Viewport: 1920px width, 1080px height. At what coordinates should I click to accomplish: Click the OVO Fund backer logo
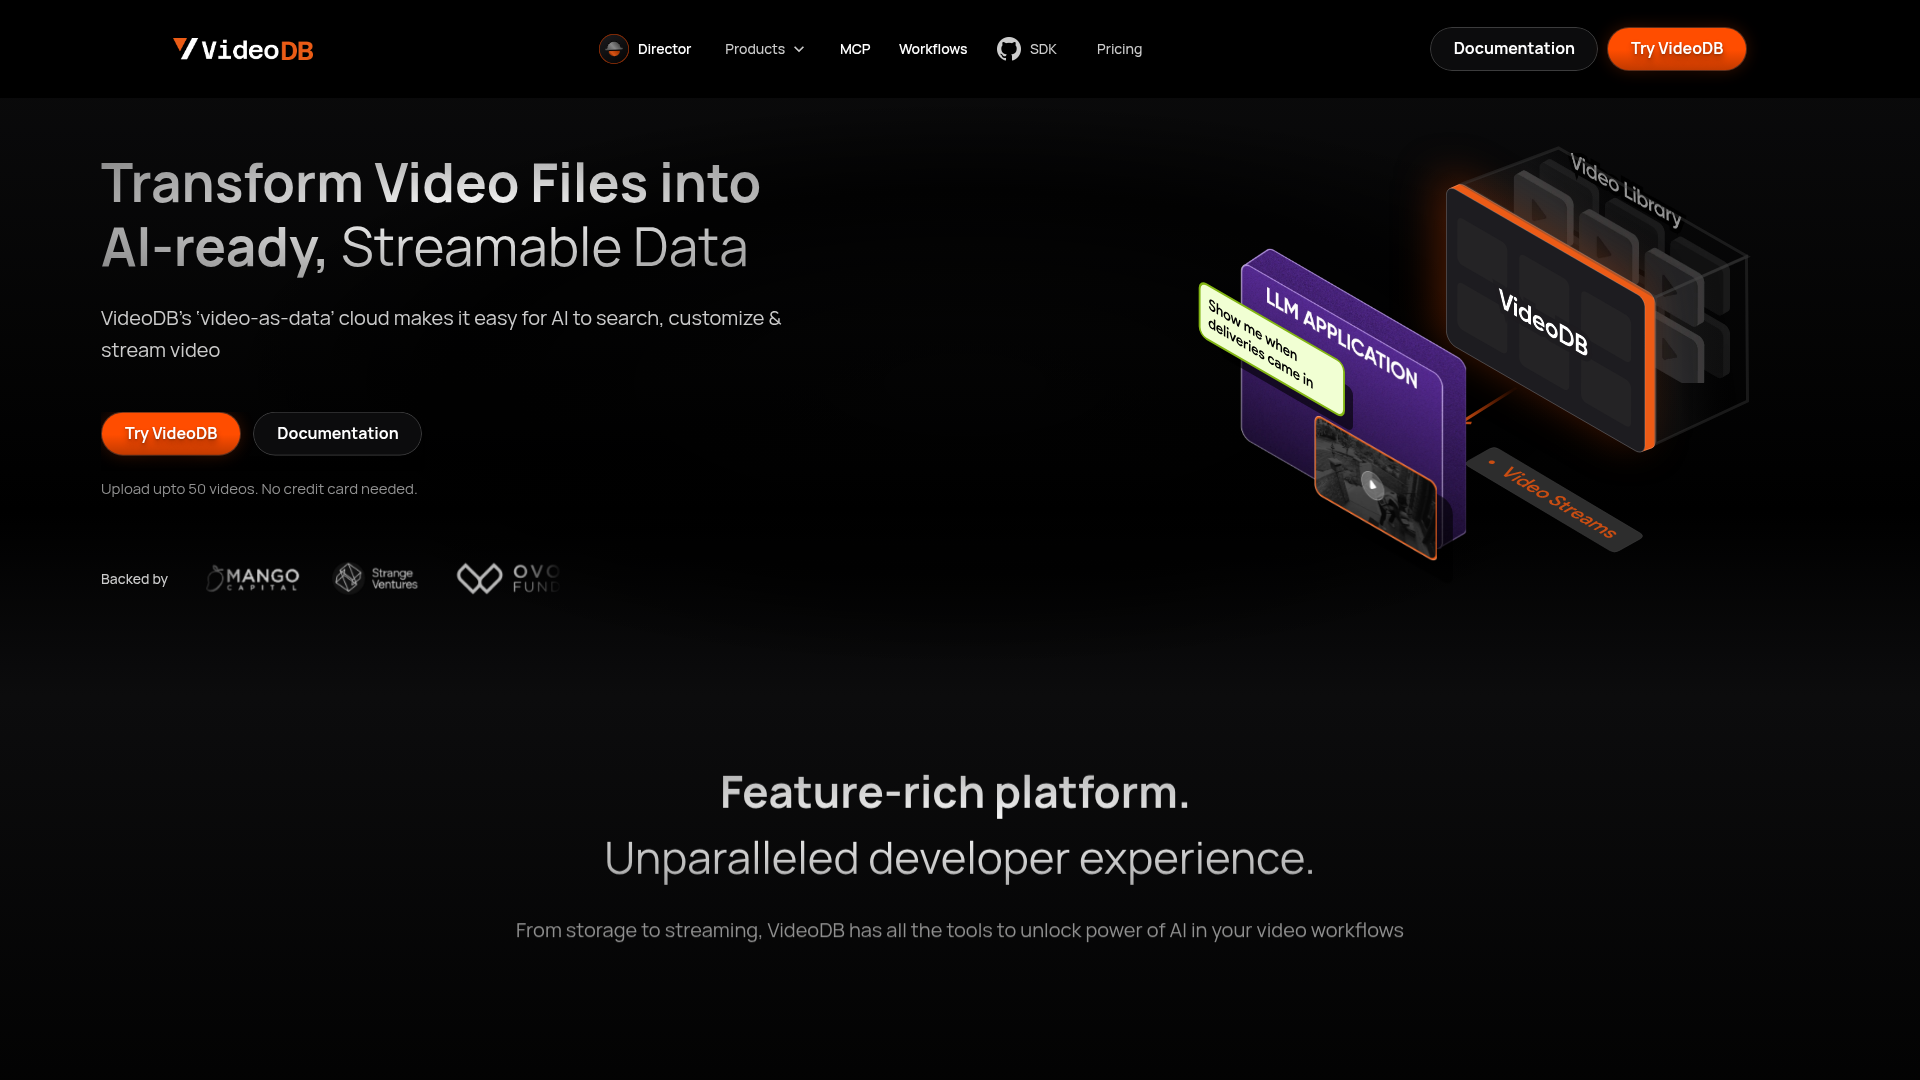508,578
